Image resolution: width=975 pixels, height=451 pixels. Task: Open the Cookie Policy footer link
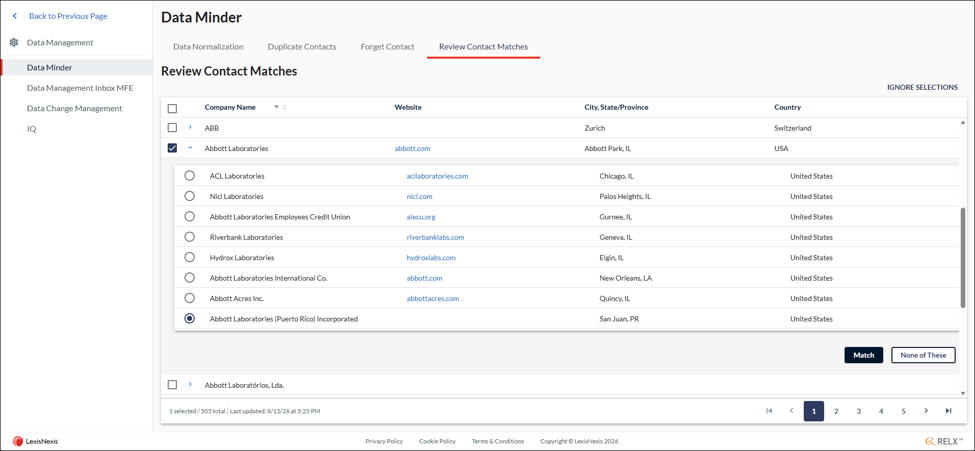click(437, 441)
